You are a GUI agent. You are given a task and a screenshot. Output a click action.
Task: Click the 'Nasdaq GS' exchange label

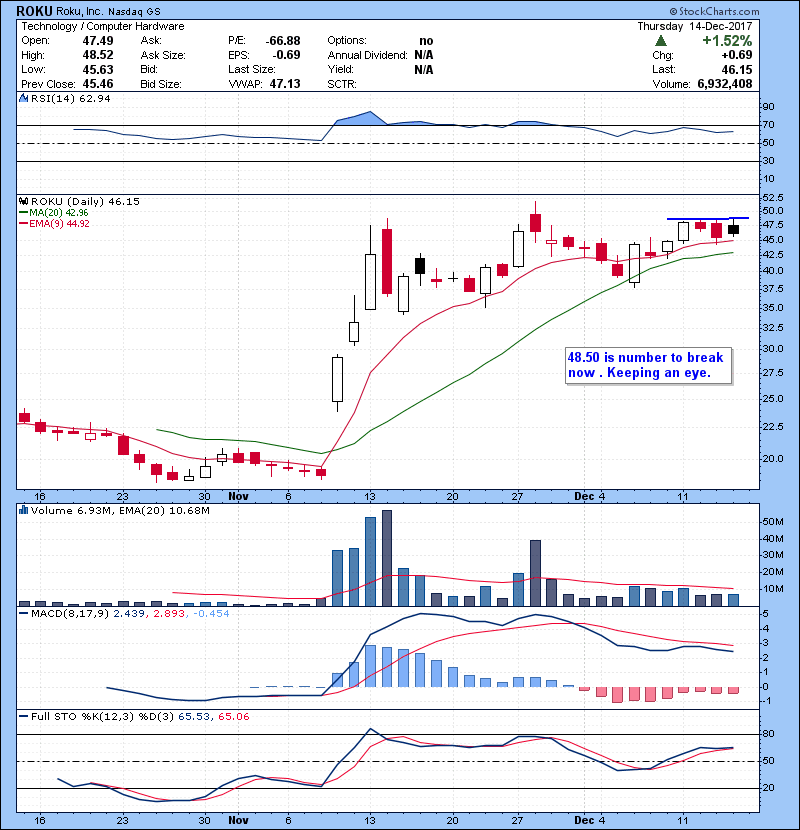pyautogui.click(x=134, y=12)
